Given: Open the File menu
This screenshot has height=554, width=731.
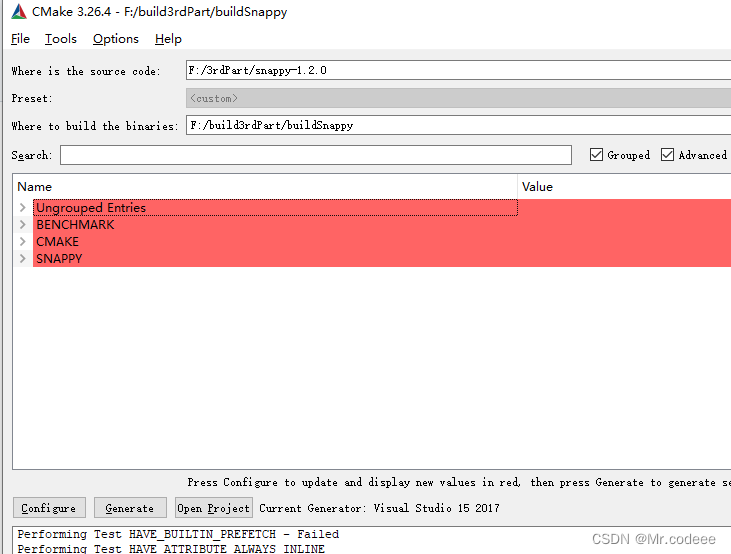Looking at the screenshot, I should click(21, 39).
